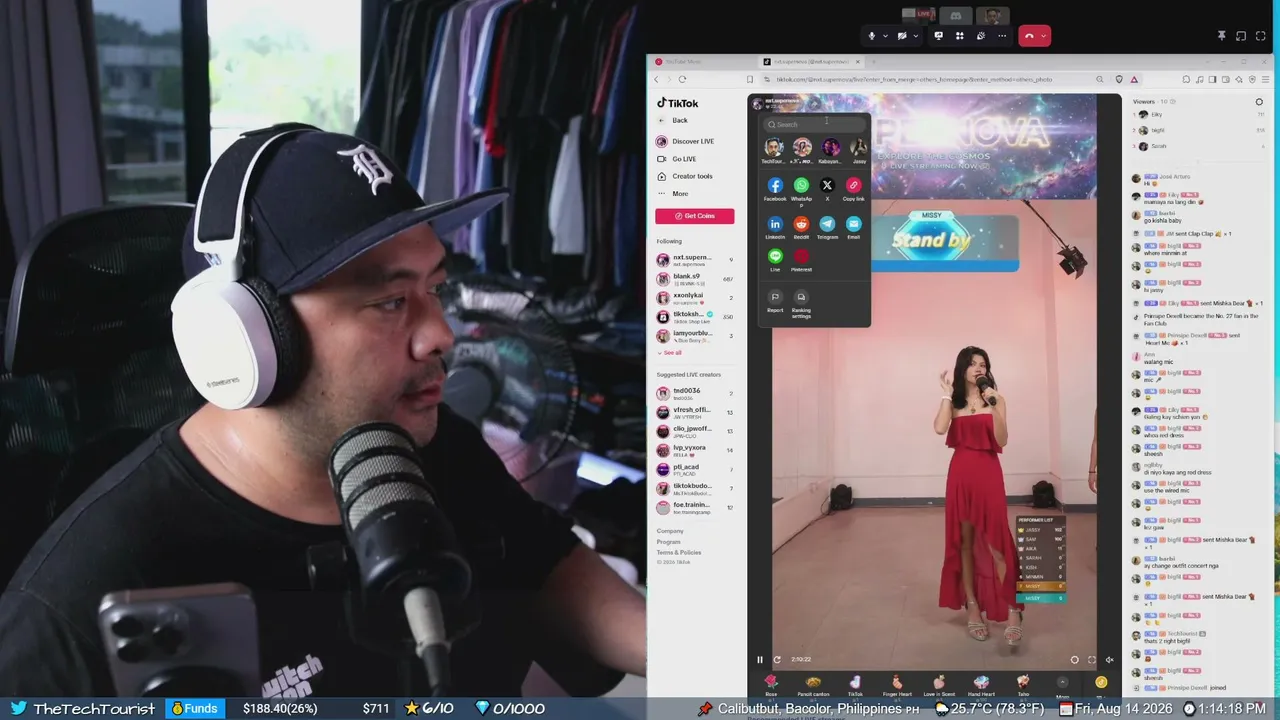The image size is (1280, 720).
Task: Open the Activities grid in call bar
Action: tap(959, 36)
